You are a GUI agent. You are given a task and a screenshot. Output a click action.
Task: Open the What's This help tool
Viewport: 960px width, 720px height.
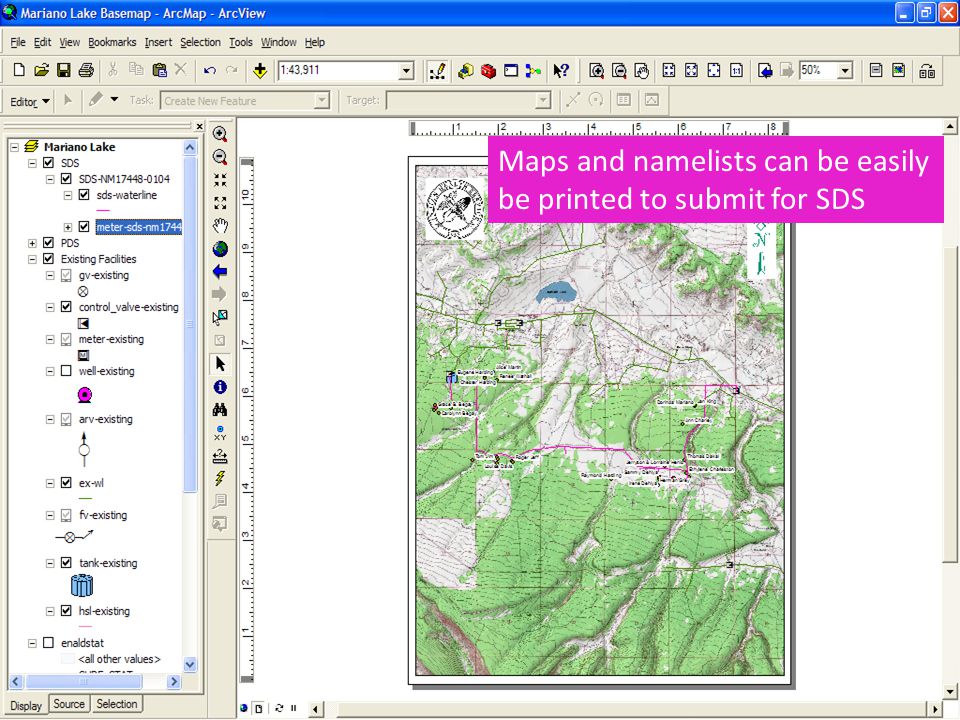coord(561,70)
